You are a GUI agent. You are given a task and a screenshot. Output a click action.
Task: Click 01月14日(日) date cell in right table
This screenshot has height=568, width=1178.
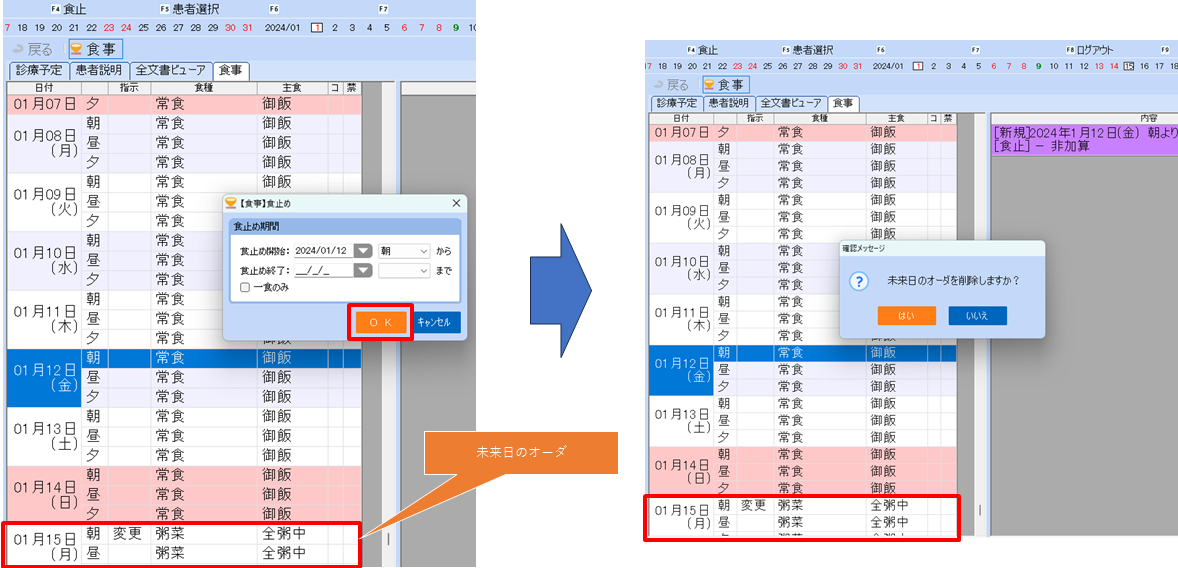pyautogui.click(x=681, y=471)
